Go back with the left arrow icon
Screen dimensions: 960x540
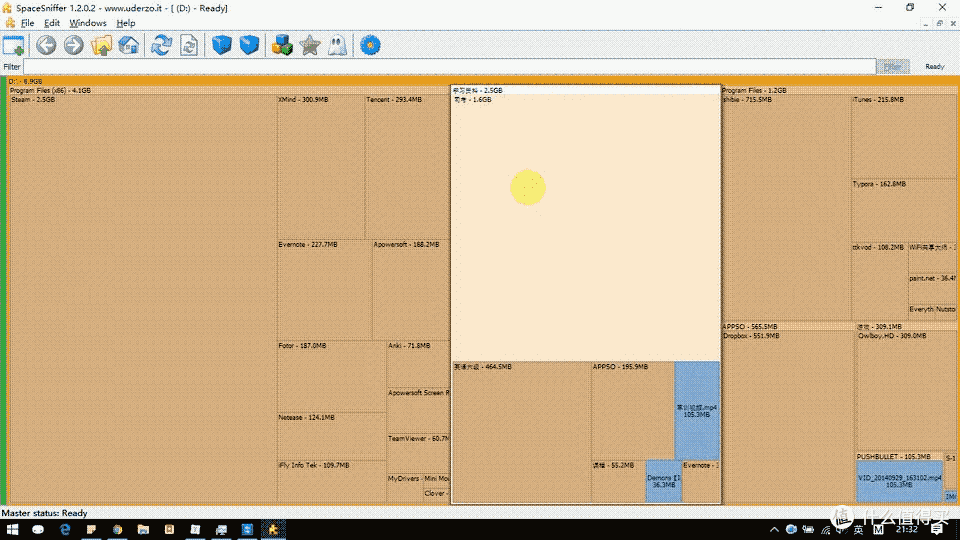46,45
